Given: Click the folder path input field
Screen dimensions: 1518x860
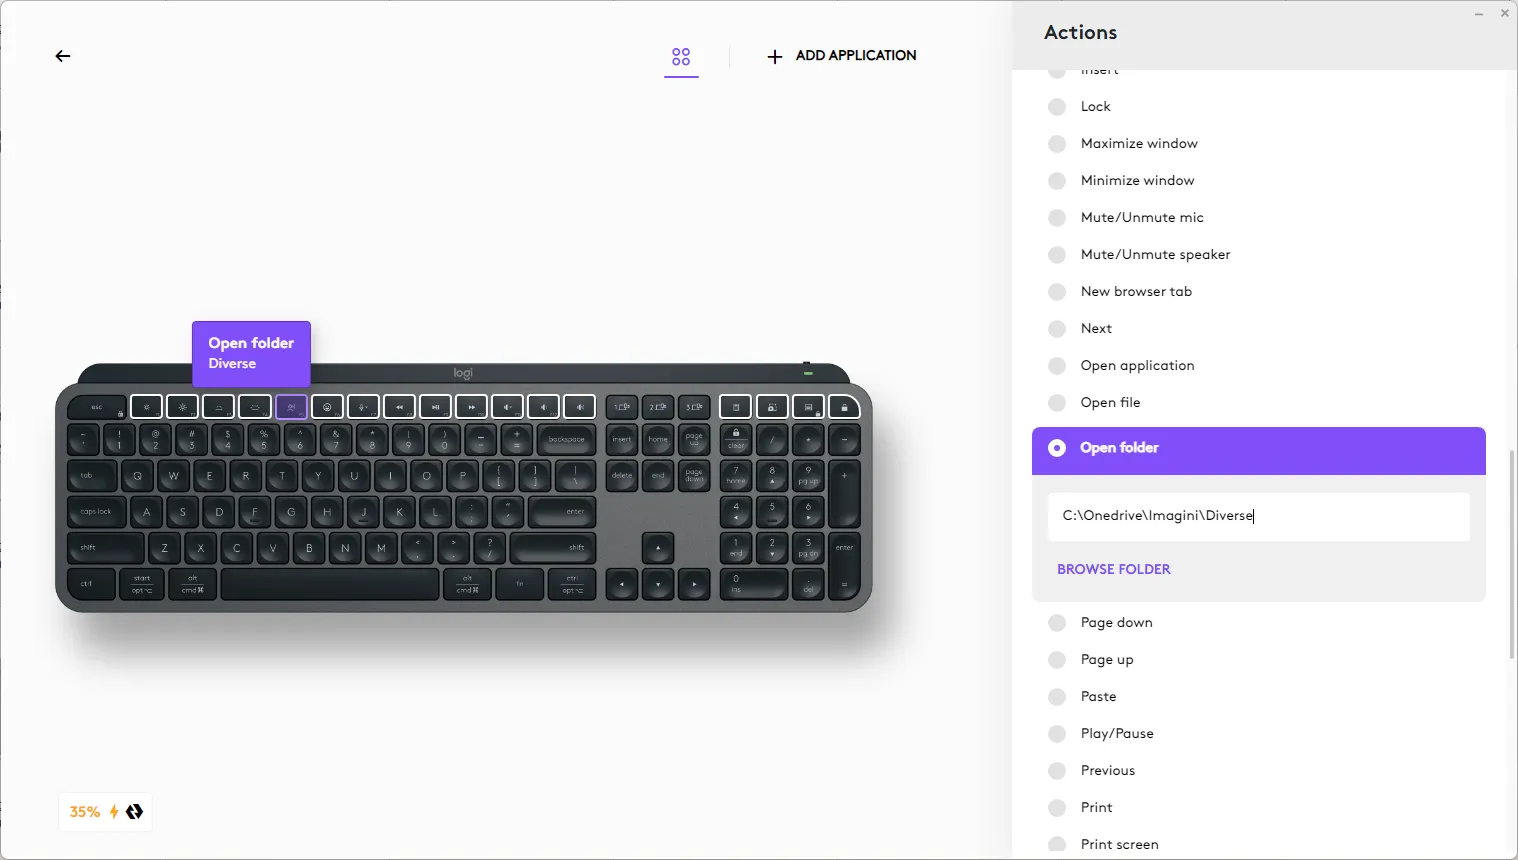Looking at the screenshot, I should [x=1258, y=516].
